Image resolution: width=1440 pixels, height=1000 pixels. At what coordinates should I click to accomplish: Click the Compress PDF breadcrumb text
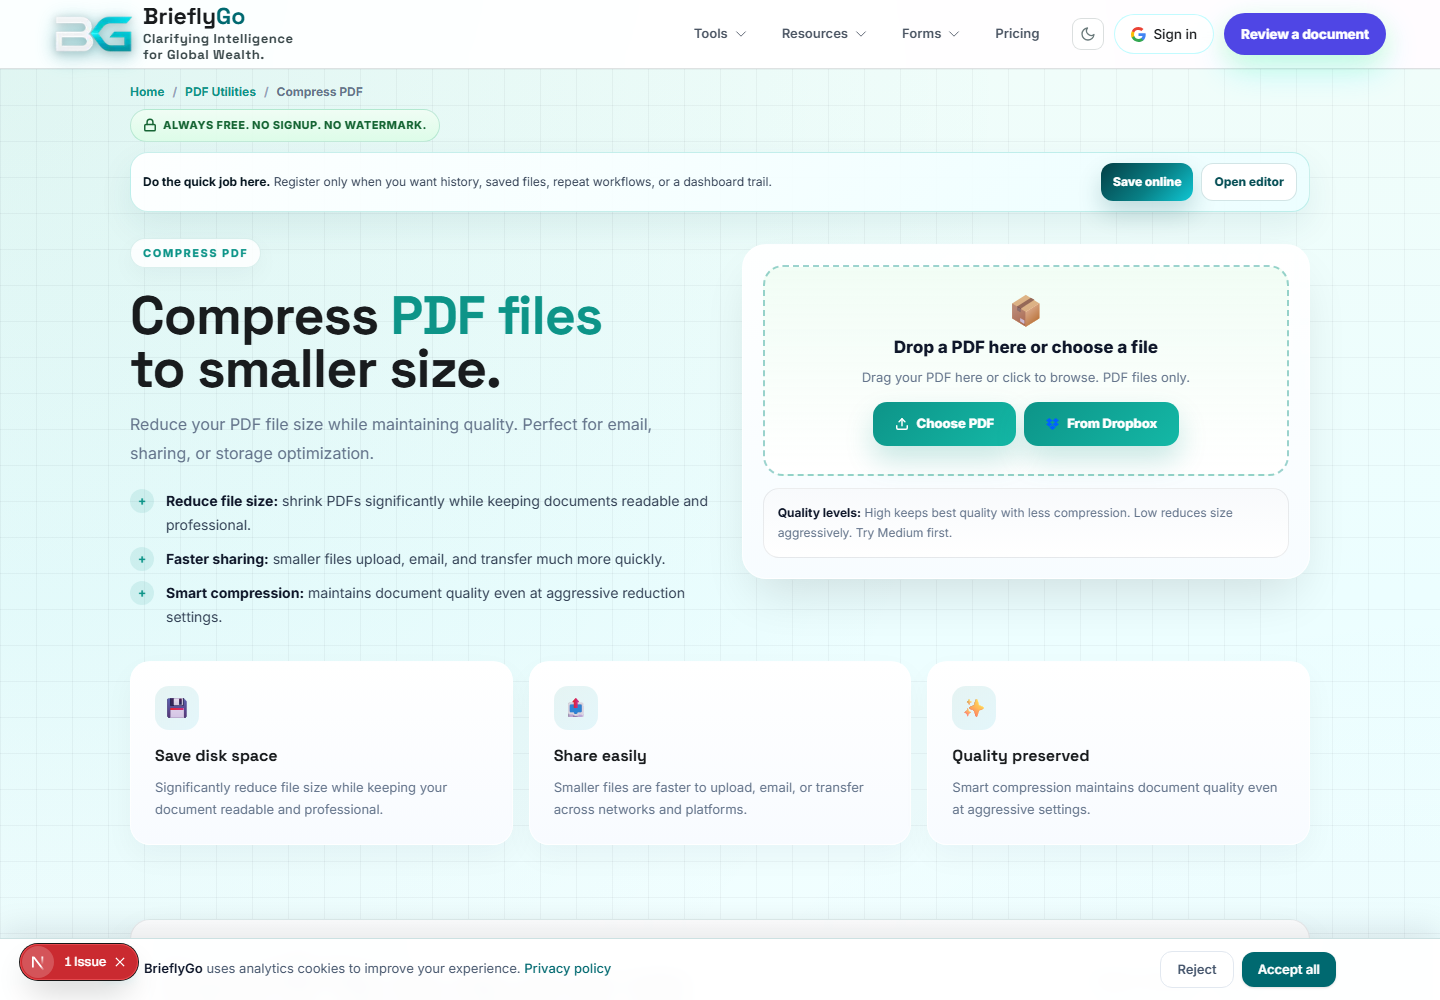(319, 92)
